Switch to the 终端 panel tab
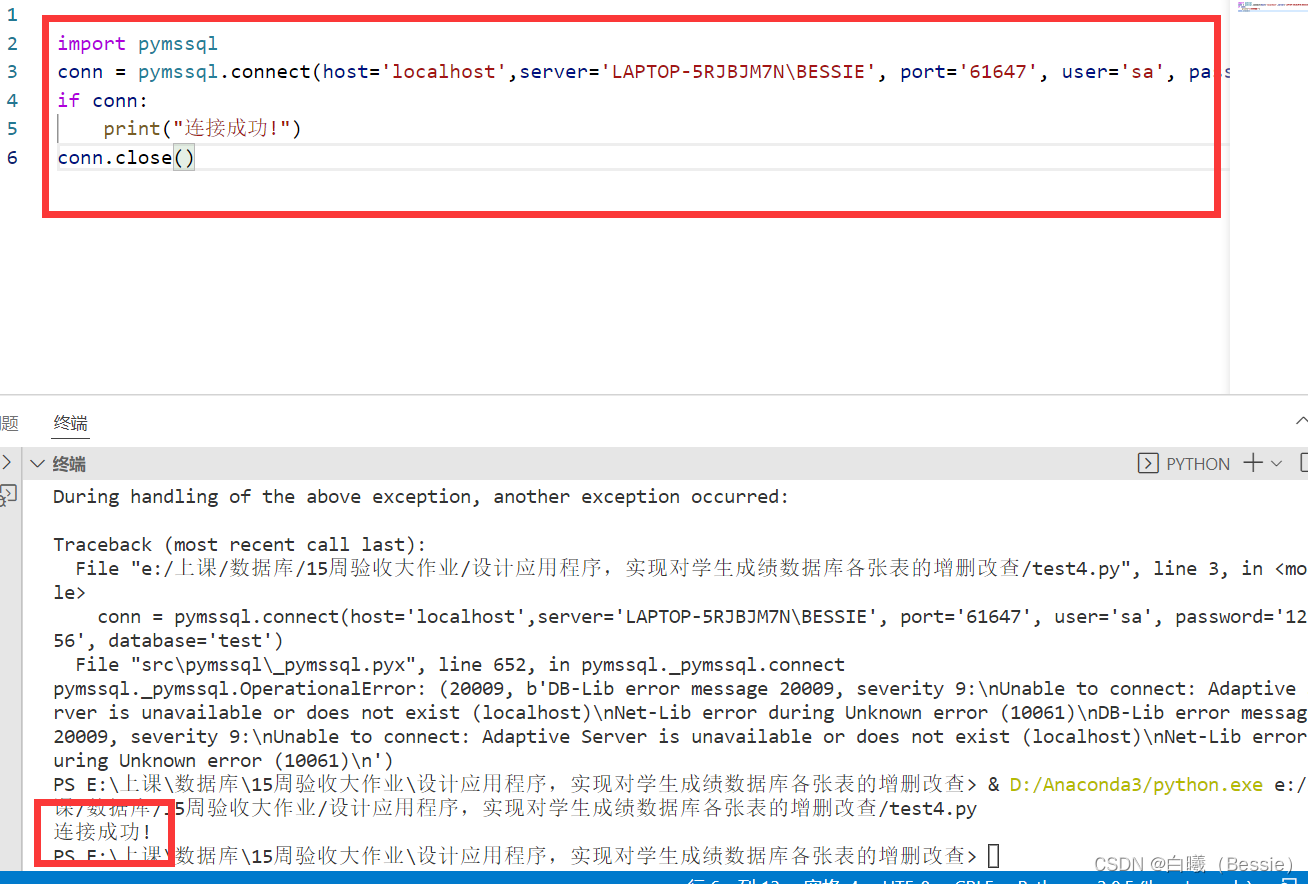This screenshot has height=884, width=1308. click(x=70, y=423)
